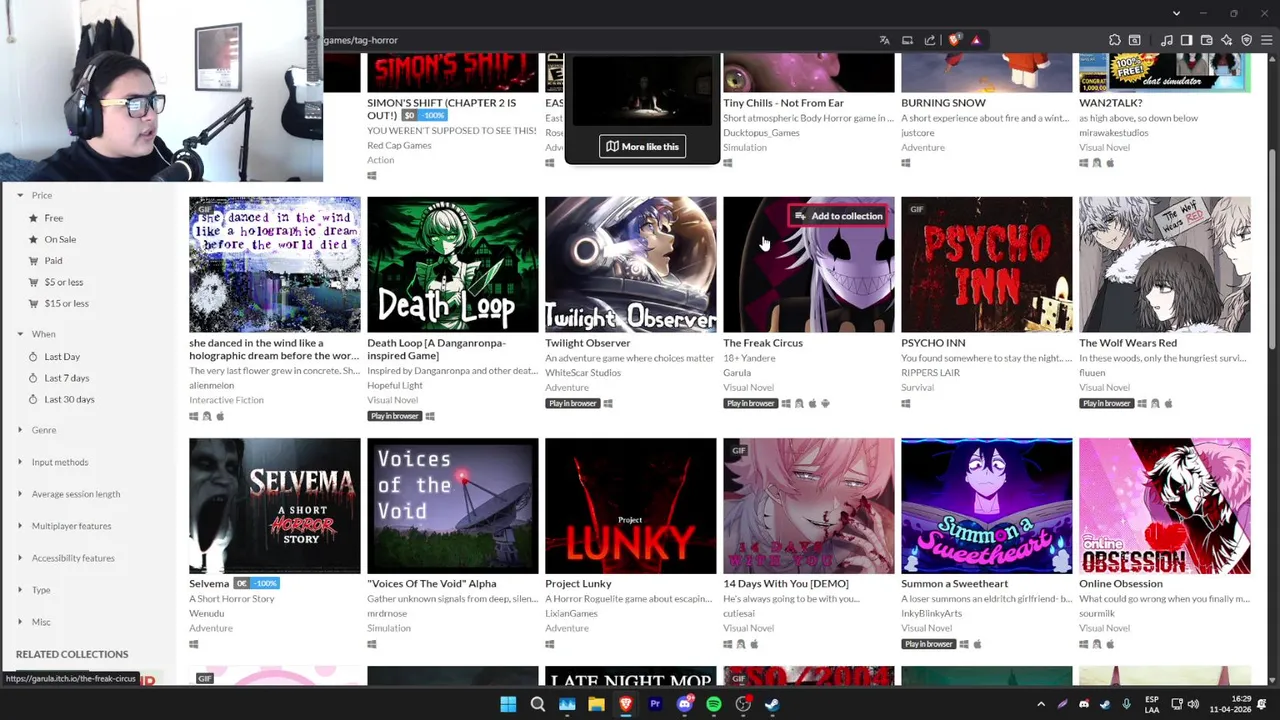The height and width of the screenshot is (720, 1280).
Task: Click the Windows icon under PSYCHO INN
Action: pos(906,404)
